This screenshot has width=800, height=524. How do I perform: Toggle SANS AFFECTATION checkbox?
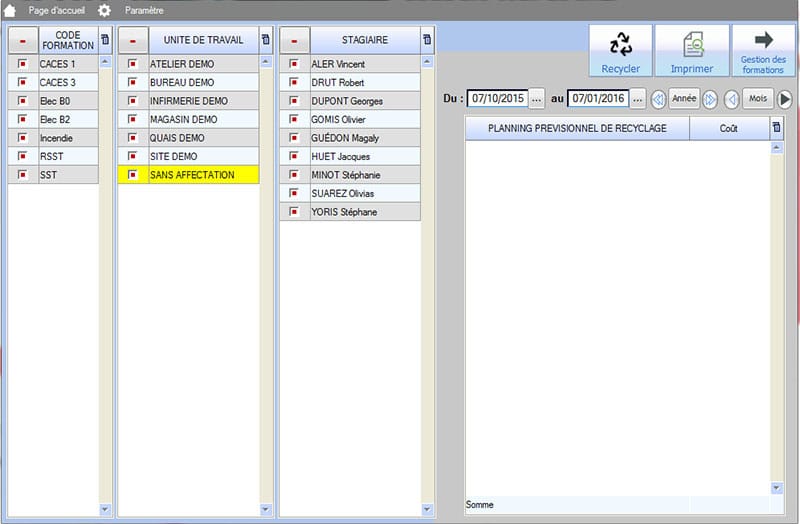133,174
